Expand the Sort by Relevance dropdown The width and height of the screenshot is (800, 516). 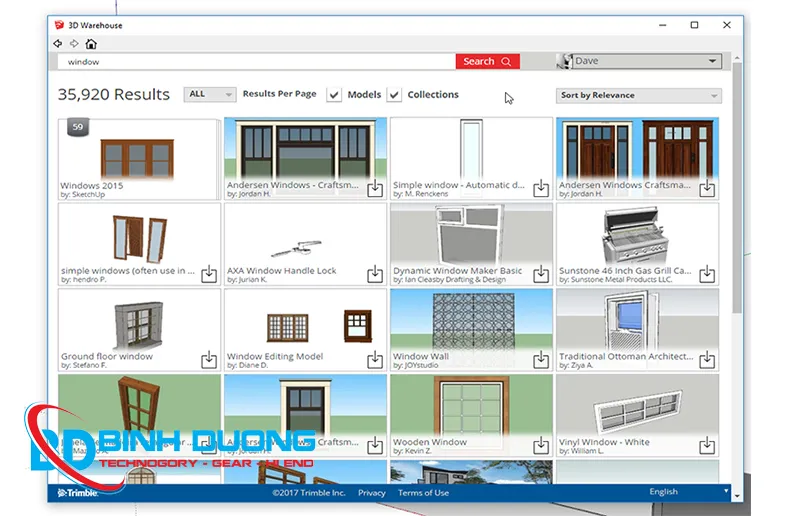tap(638, 95)
